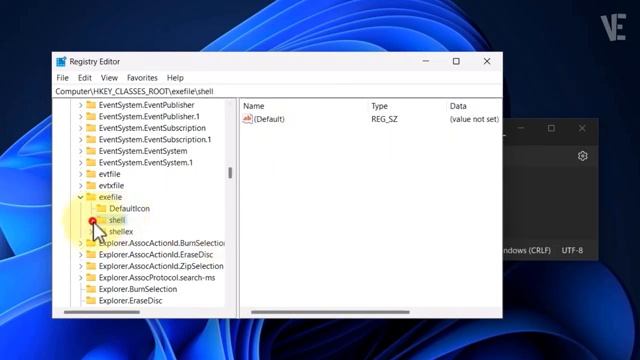Click UTF-8 encoding in Notepad status bar
This screenshot has height=360, width=640.
(572, 250)
